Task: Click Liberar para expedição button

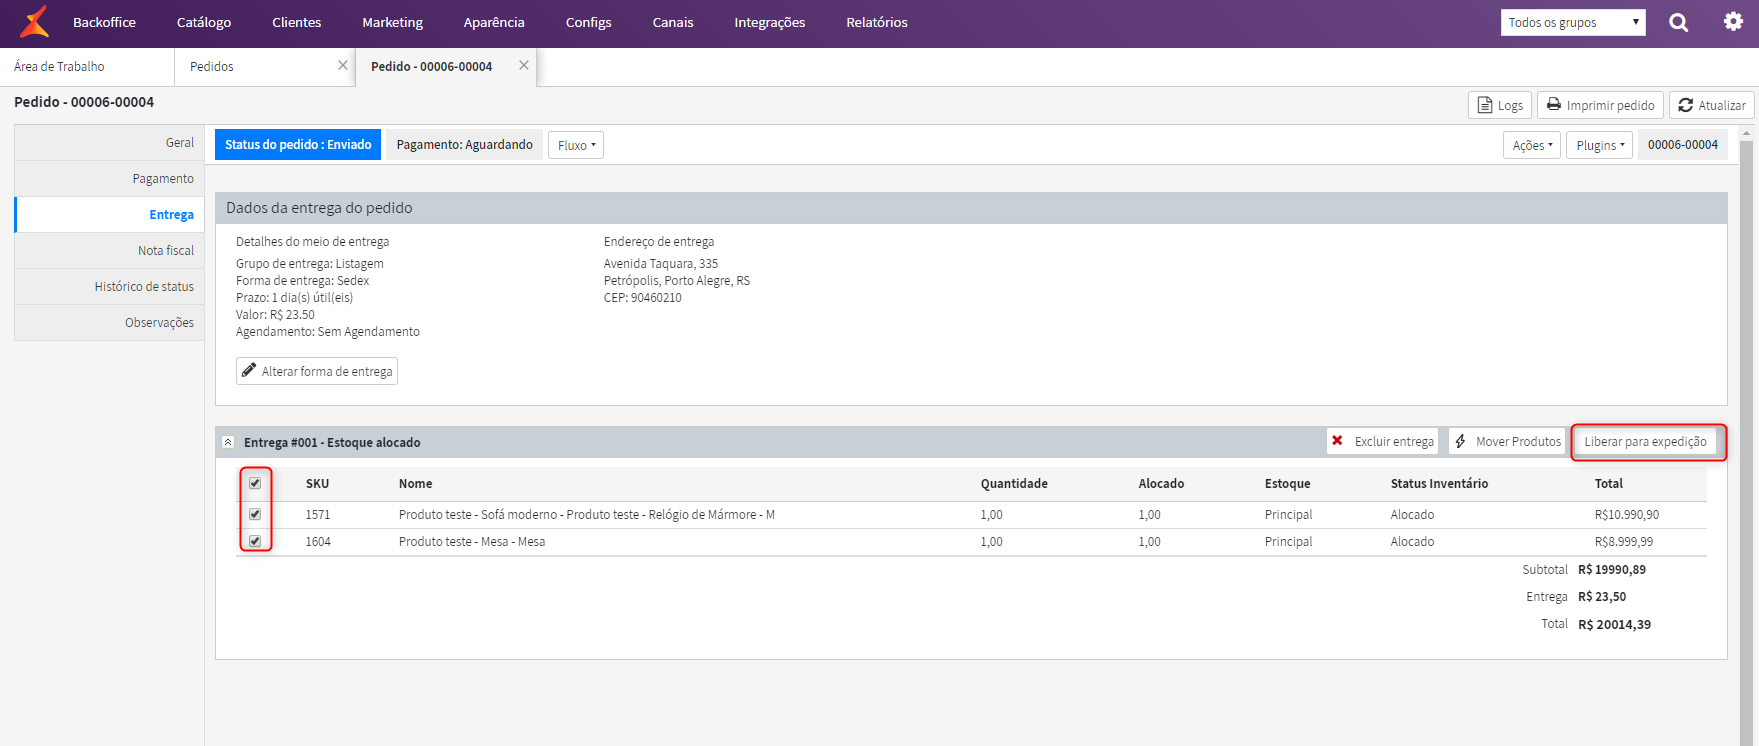Action: click(x=1646, y=441)
